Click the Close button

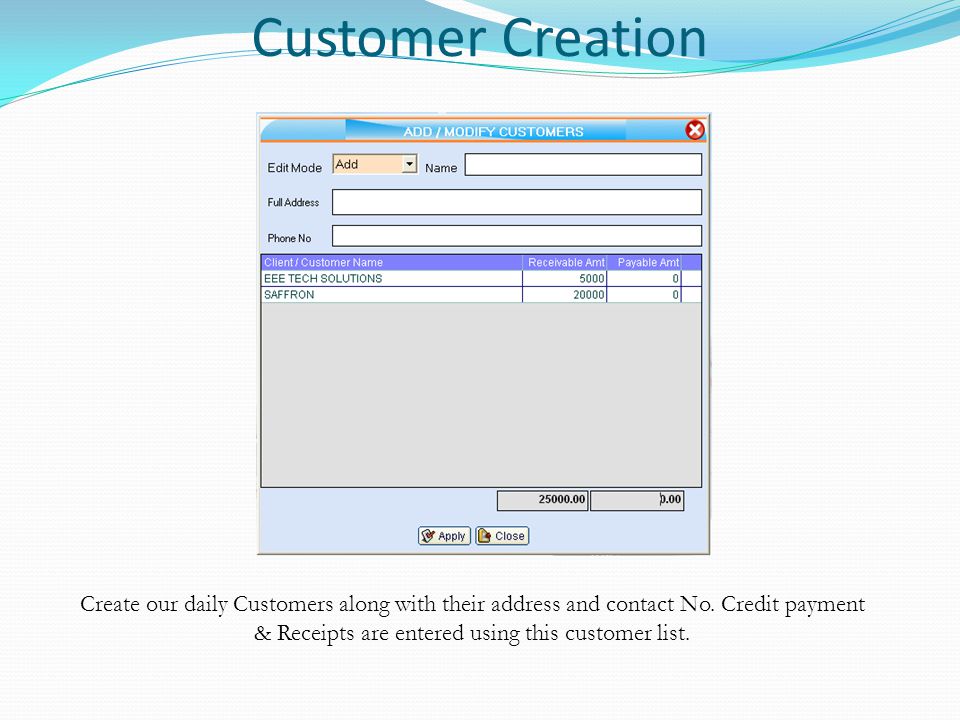(x=502, y=536)
